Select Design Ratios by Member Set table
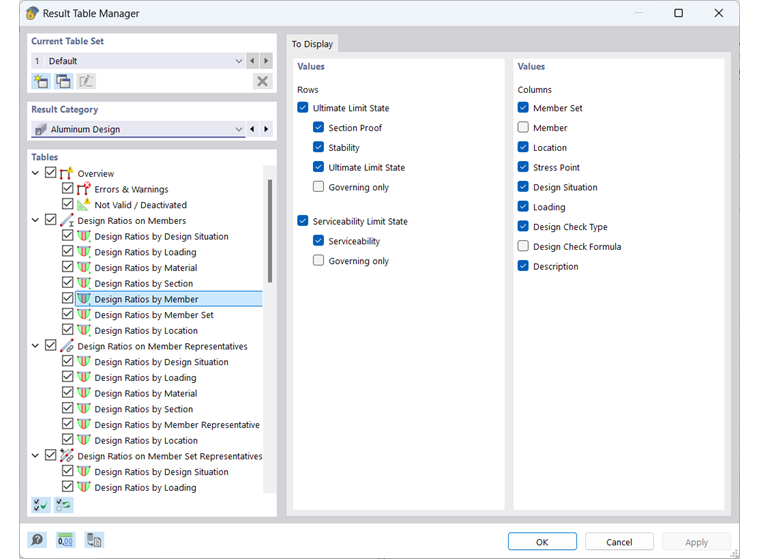This screenshot has height=559, width=760. 153,315
